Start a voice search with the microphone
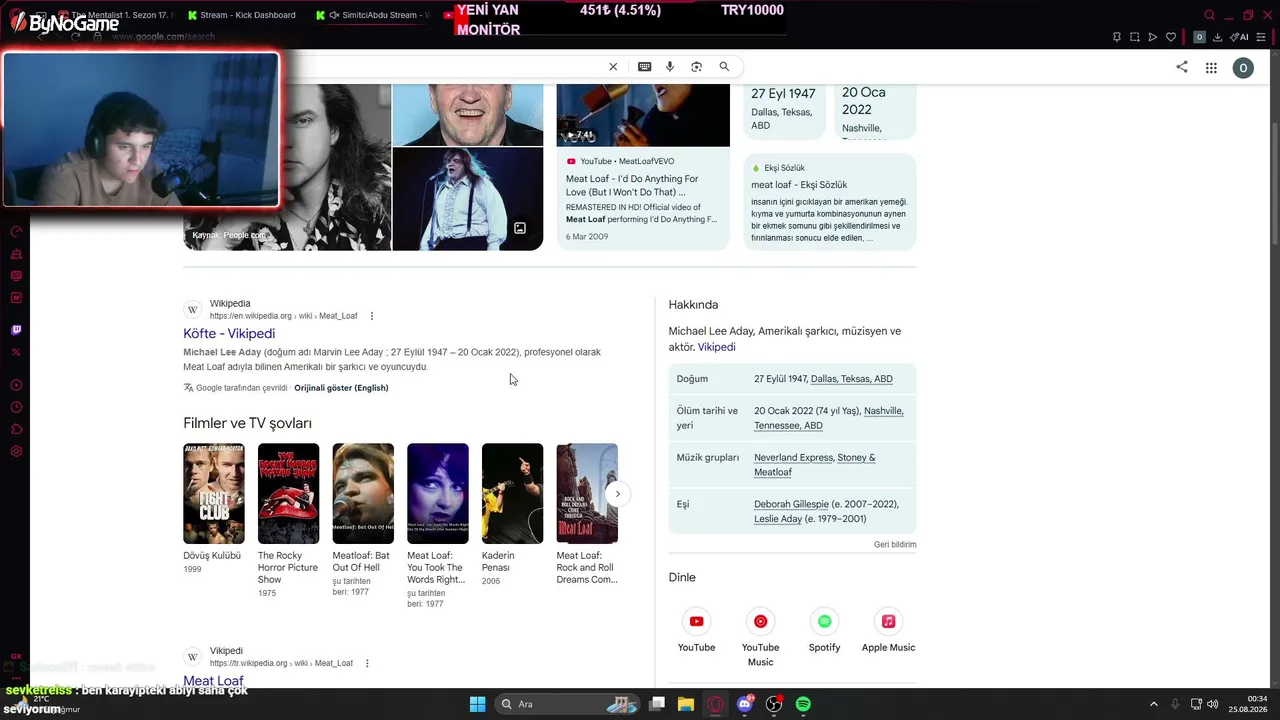1280x720 pixels. click(670, 67)
